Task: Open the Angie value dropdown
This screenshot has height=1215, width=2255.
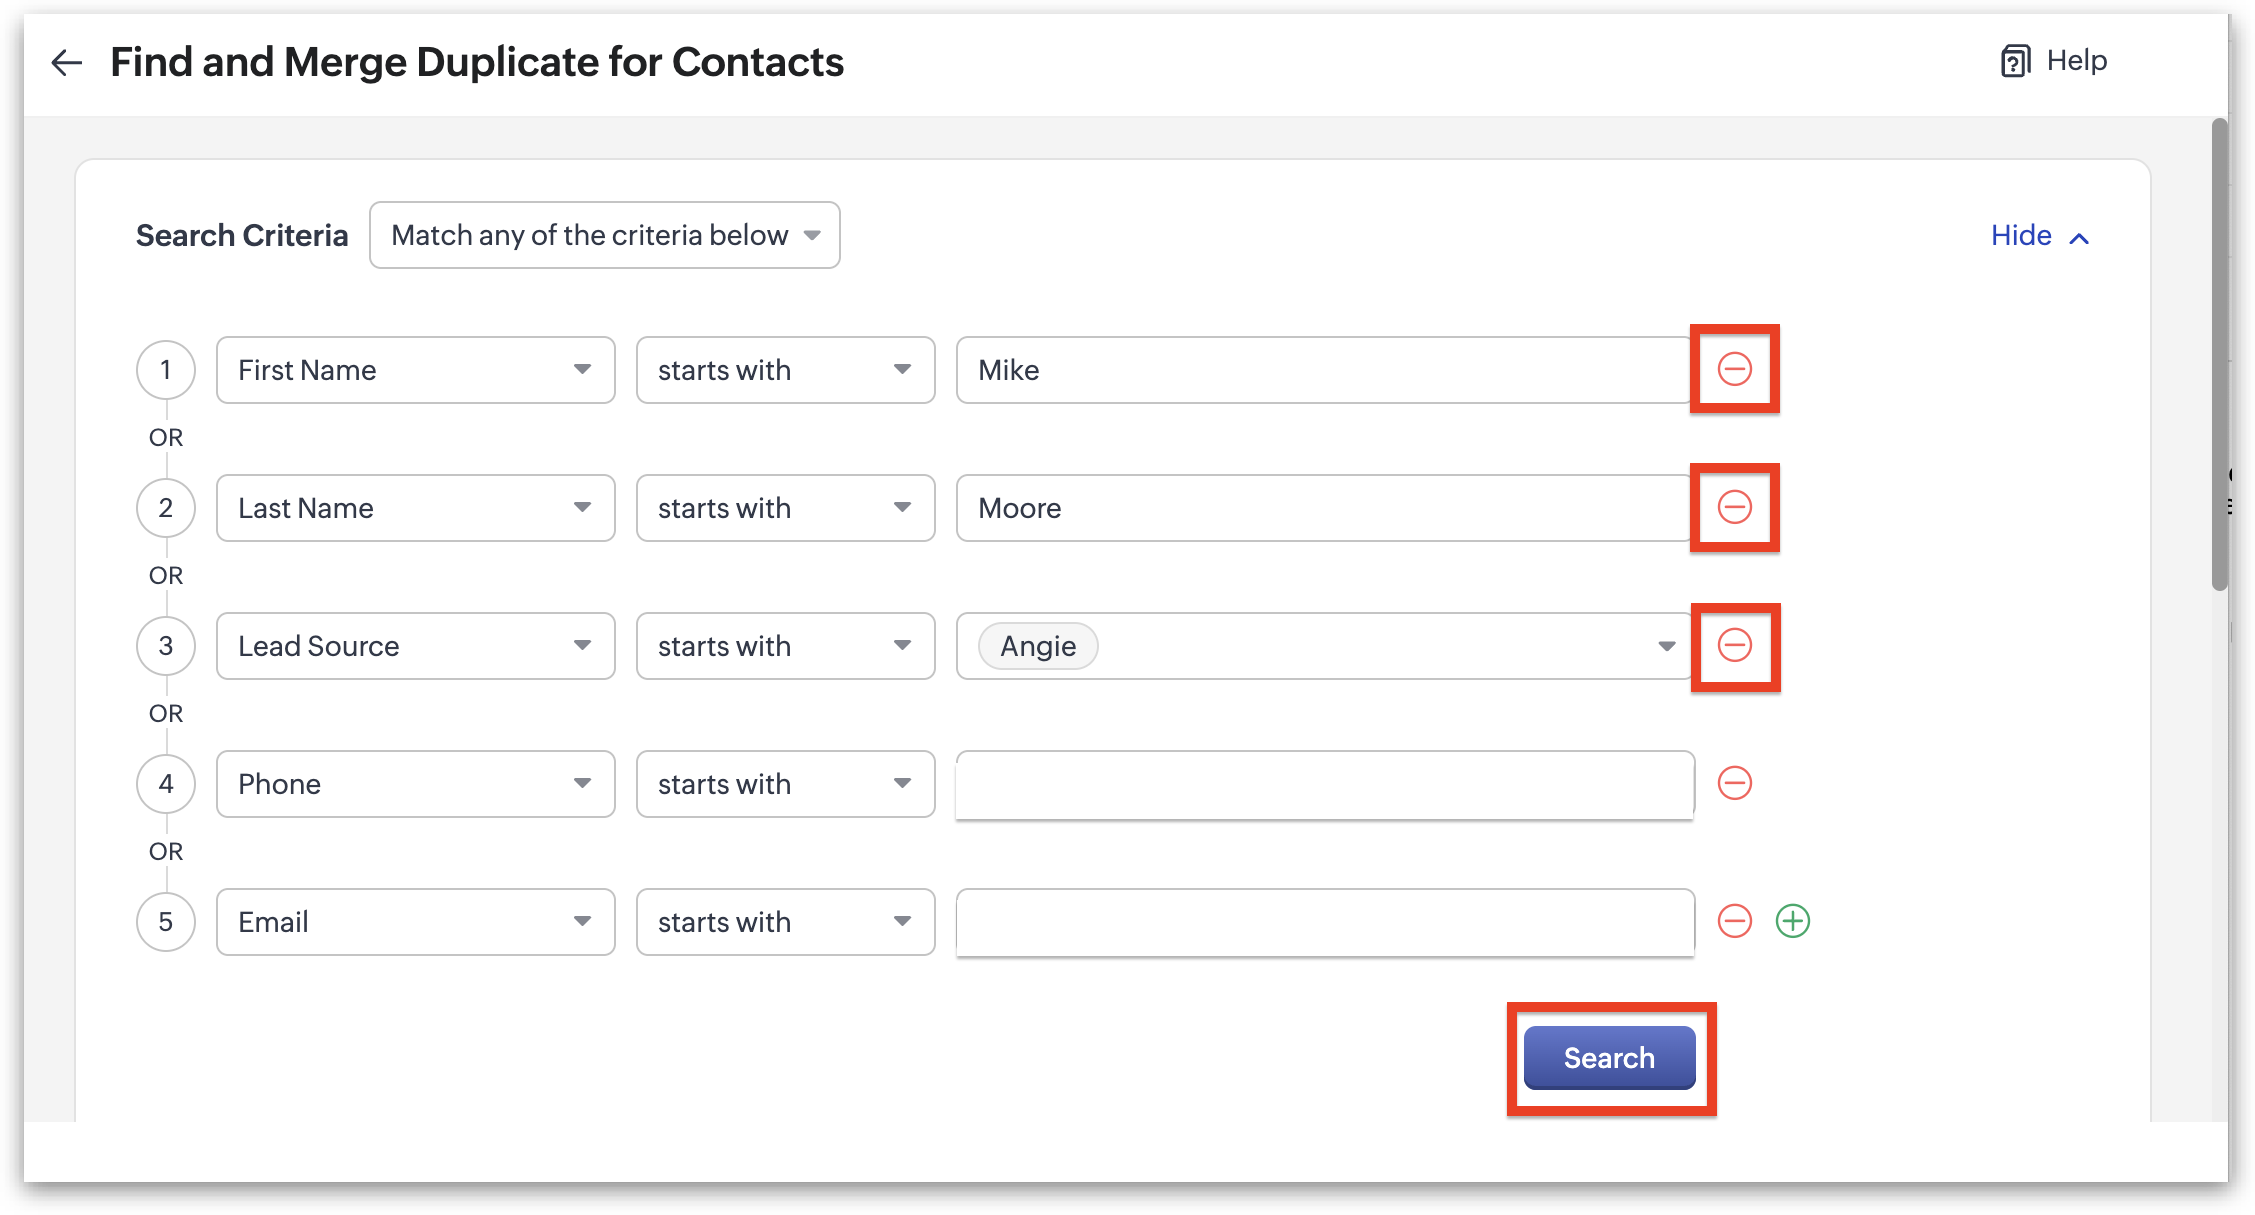Action: 1665,646
